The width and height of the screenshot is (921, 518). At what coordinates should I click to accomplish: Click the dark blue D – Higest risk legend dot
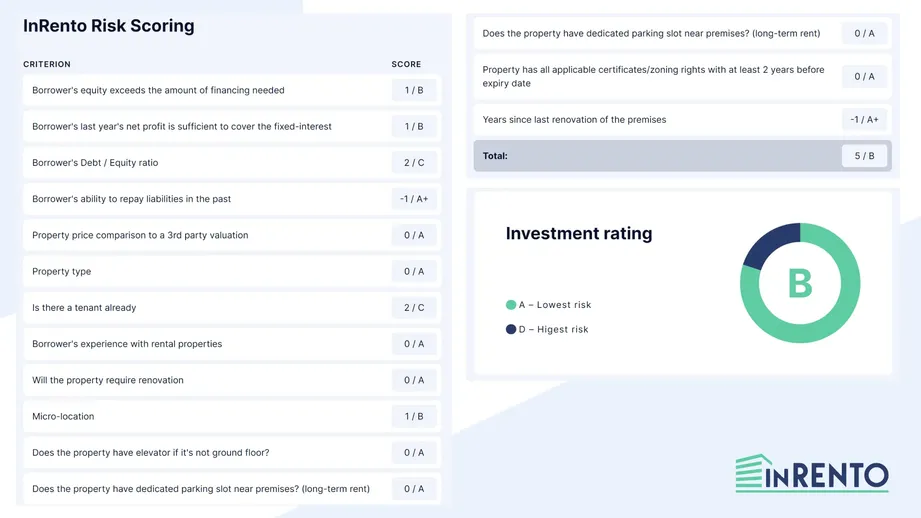[x=511, y=329]
